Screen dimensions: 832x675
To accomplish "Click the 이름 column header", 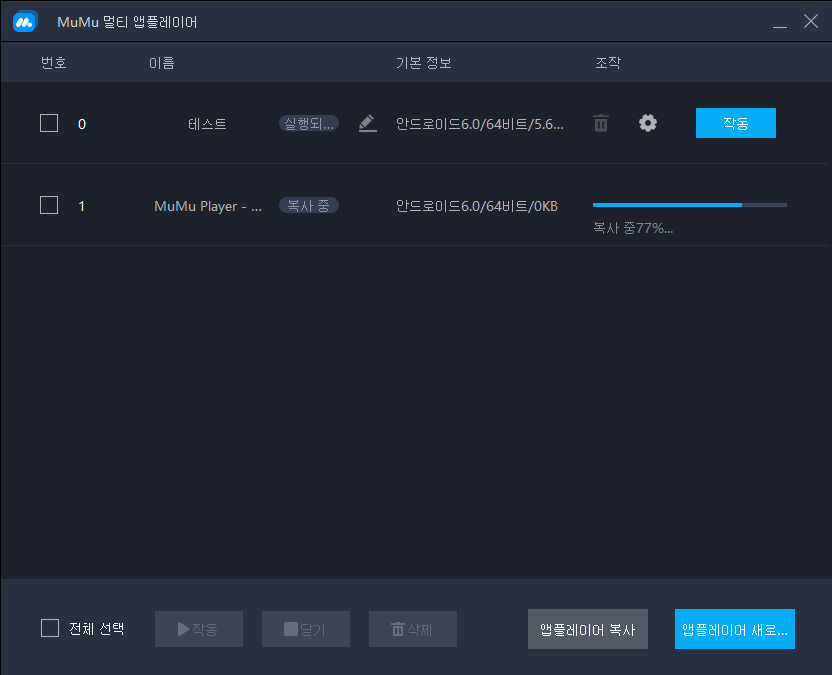I will (x=161, y=63).
